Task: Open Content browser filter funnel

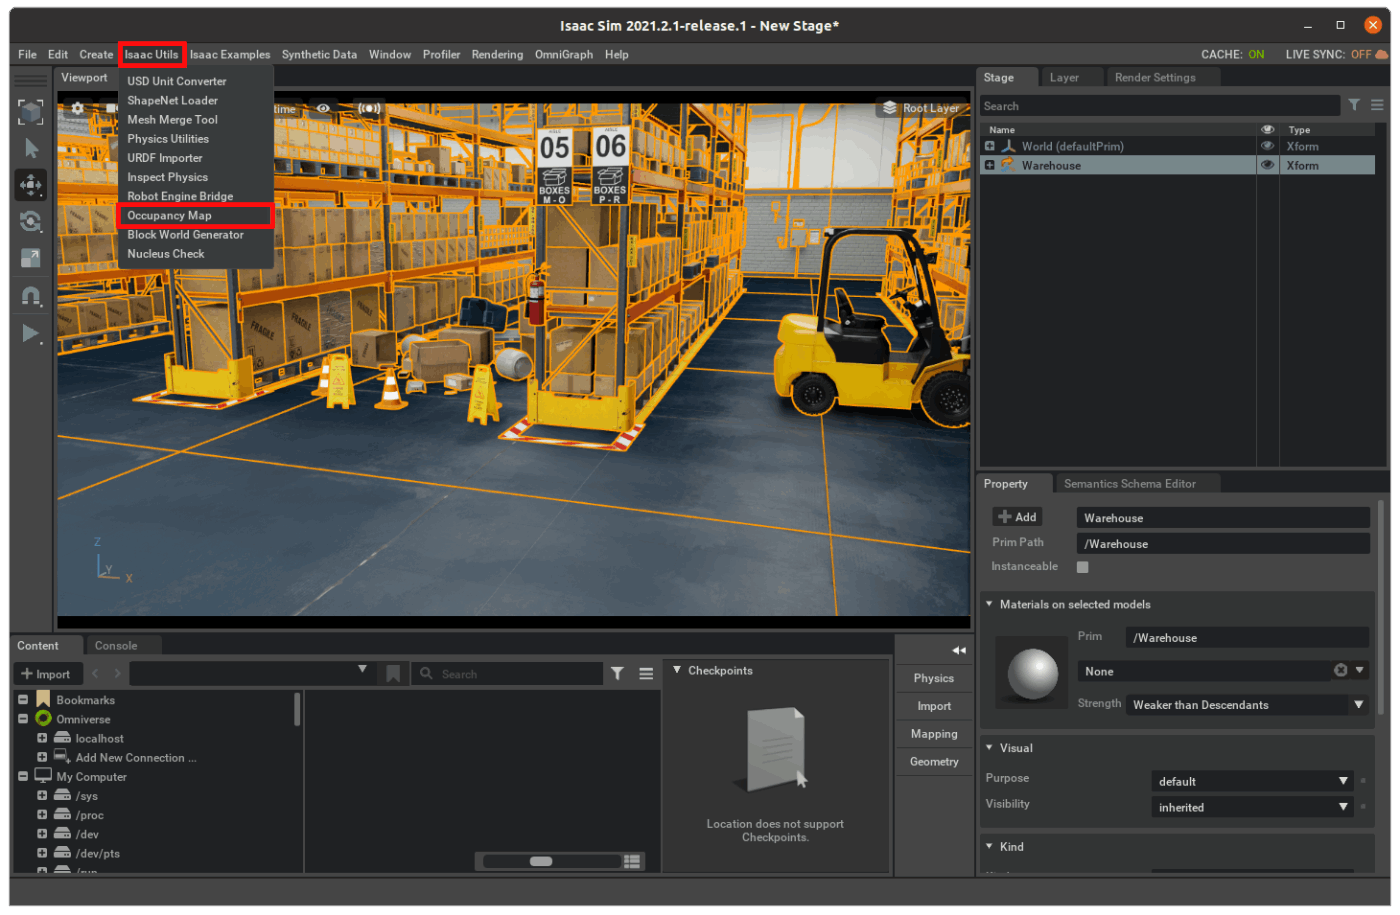Action: coord(618,674)
